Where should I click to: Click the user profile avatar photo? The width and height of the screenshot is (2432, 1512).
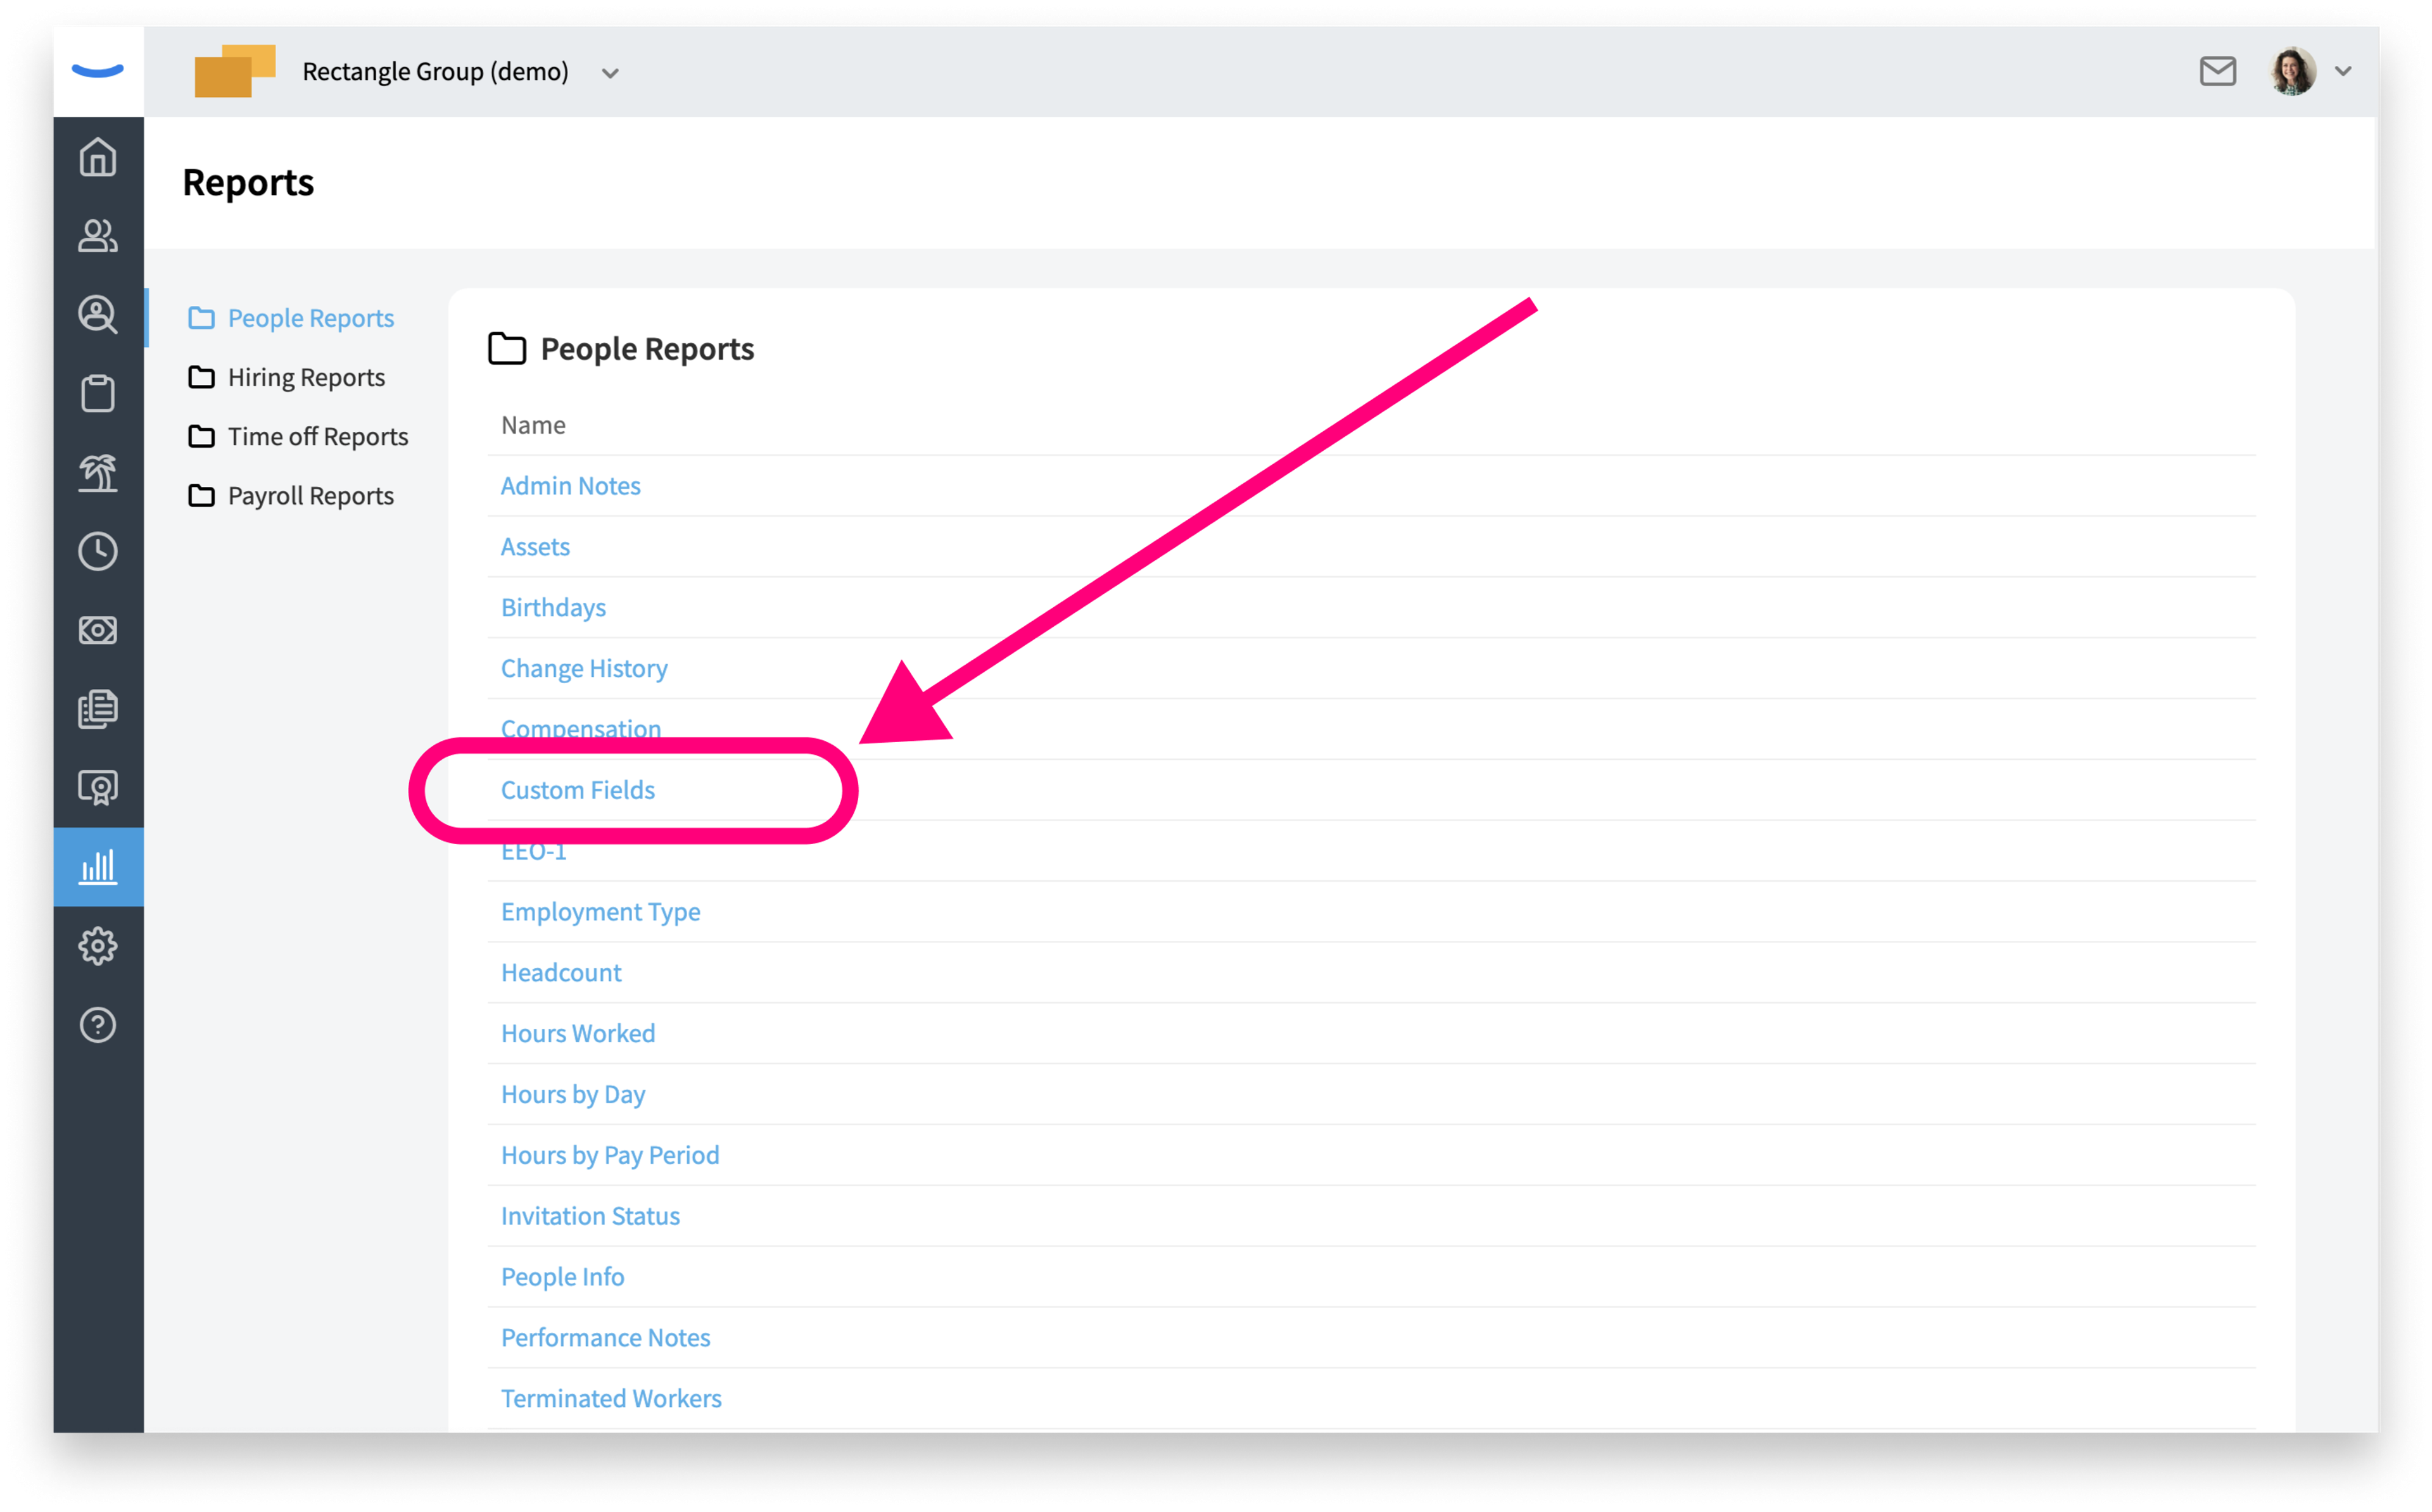pyautogui.click(x=2293, y=71)
